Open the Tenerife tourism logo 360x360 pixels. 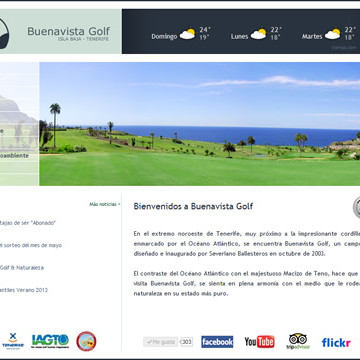tap(13, 341)
